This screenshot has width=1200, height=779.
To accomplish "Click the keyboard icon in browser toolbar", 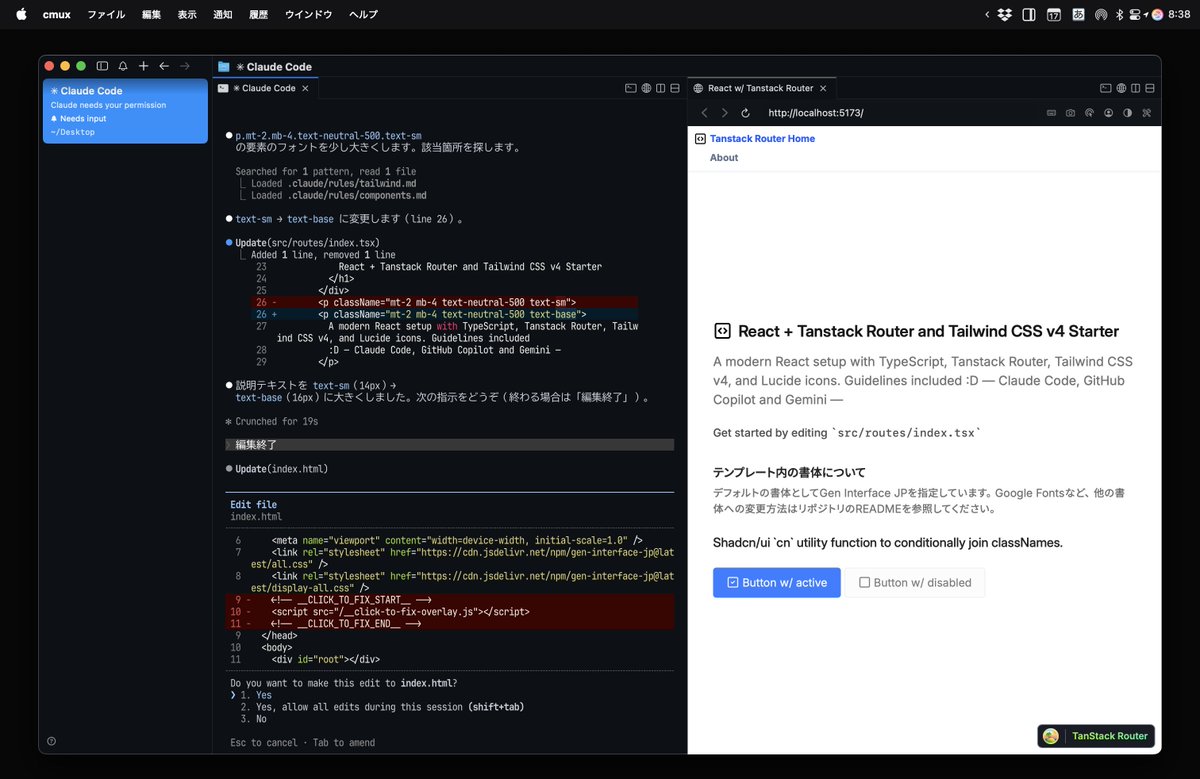I will (x=1051, y=113).
